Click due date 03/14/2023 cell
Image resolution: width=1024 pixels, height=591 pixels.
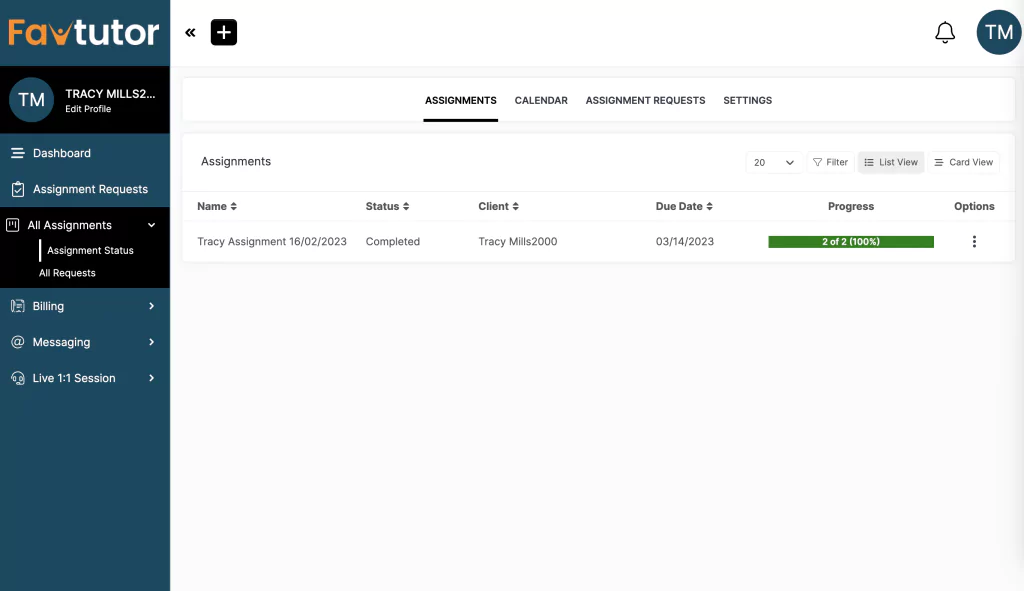(x=684, y=242)
